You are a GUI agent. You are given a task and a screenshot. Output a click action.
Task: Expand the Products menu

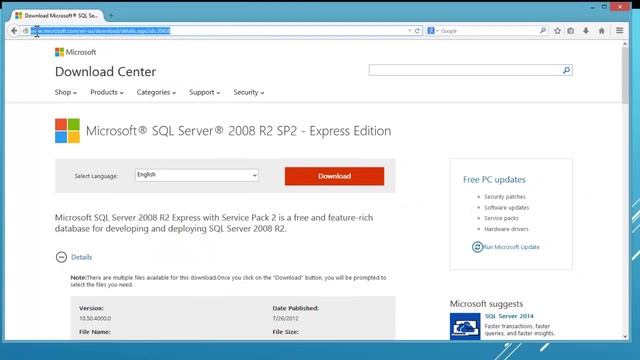click(x=107, y=92)
